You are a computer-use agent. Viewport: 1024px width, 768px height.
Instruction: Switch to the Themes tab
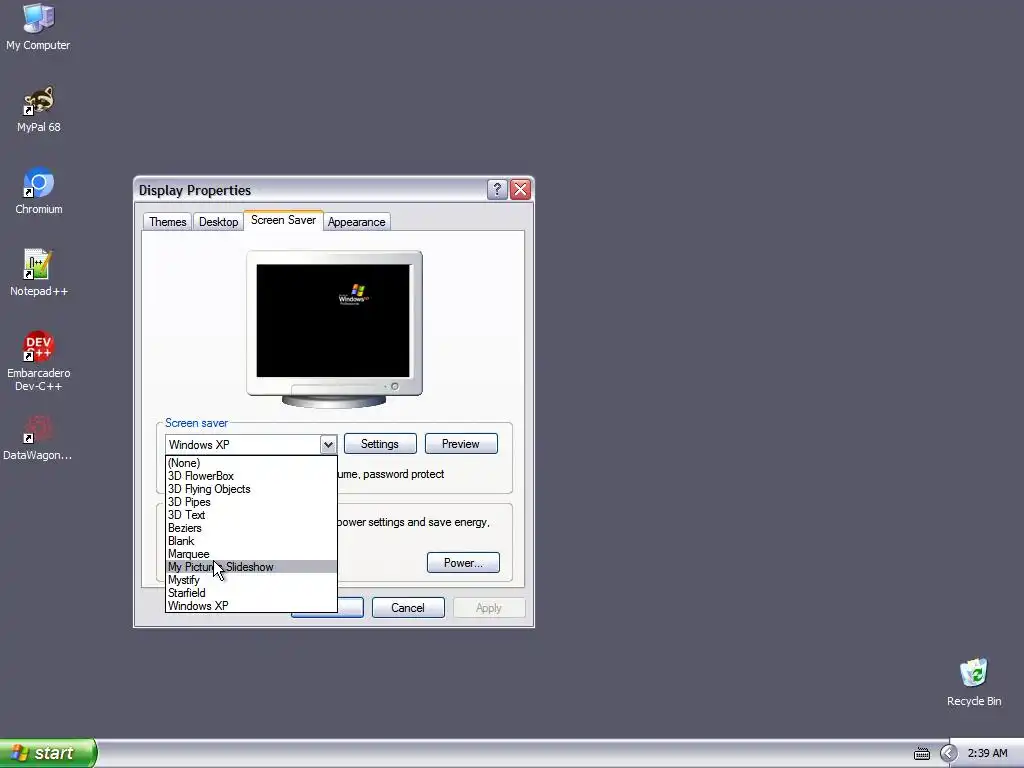click(167, 222)
